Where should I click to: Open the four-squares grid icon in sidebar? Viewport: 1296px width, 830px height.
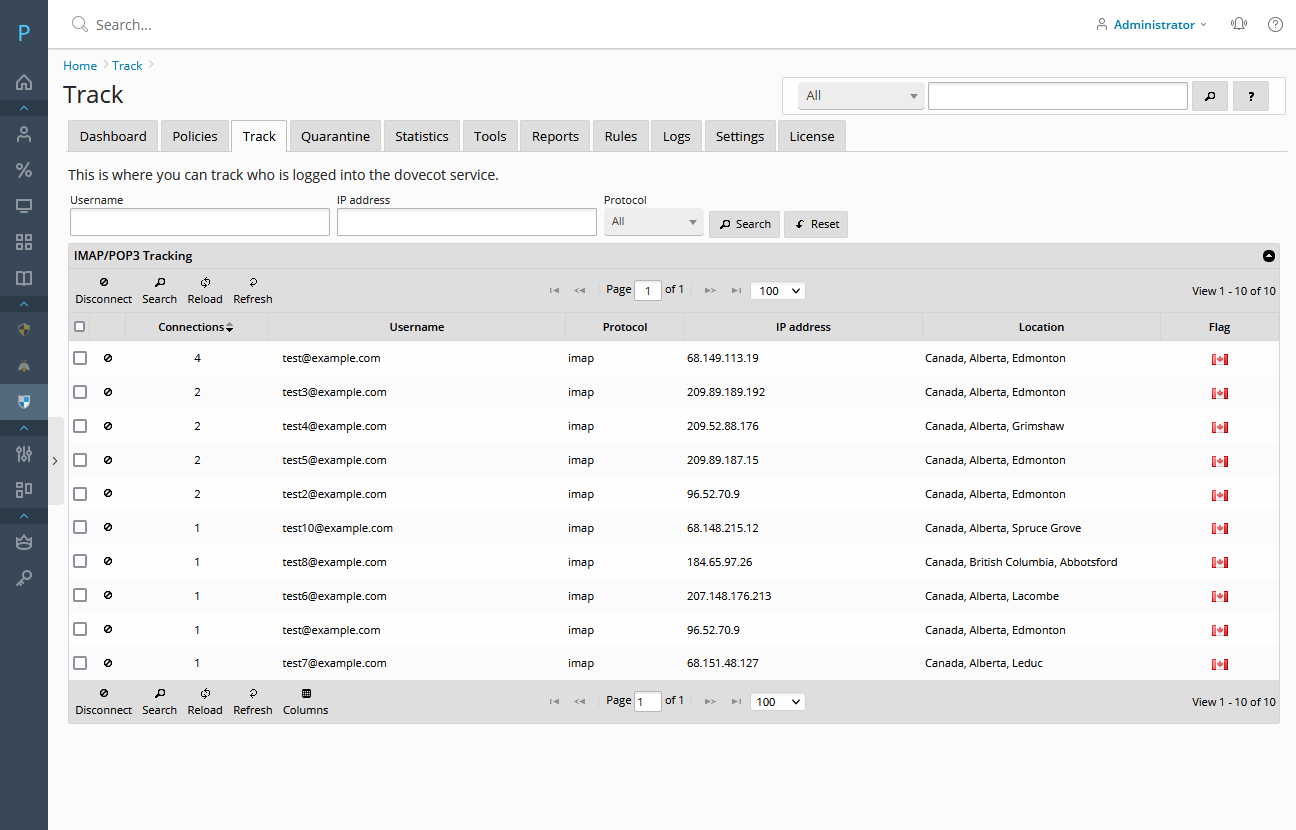[24, 242]
